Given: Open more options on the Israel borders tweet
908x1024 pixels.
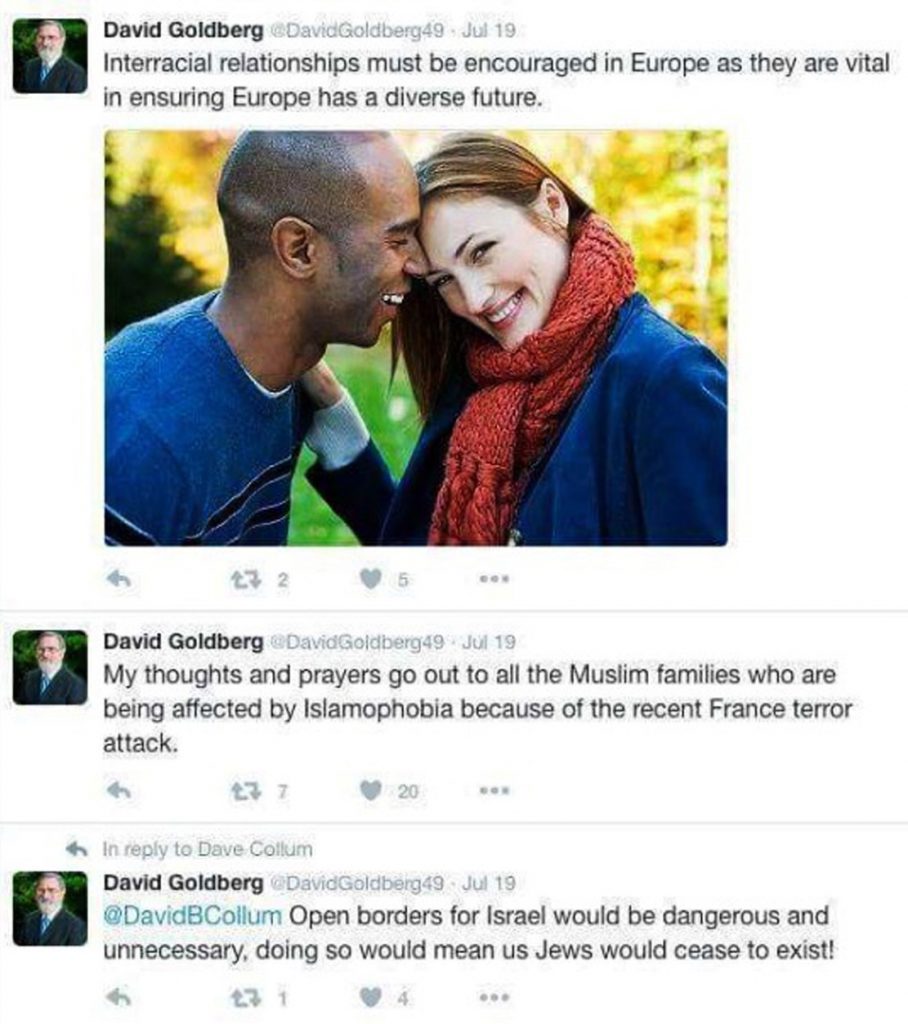Looking at the screenshot, I should click(x=494, y=998).
